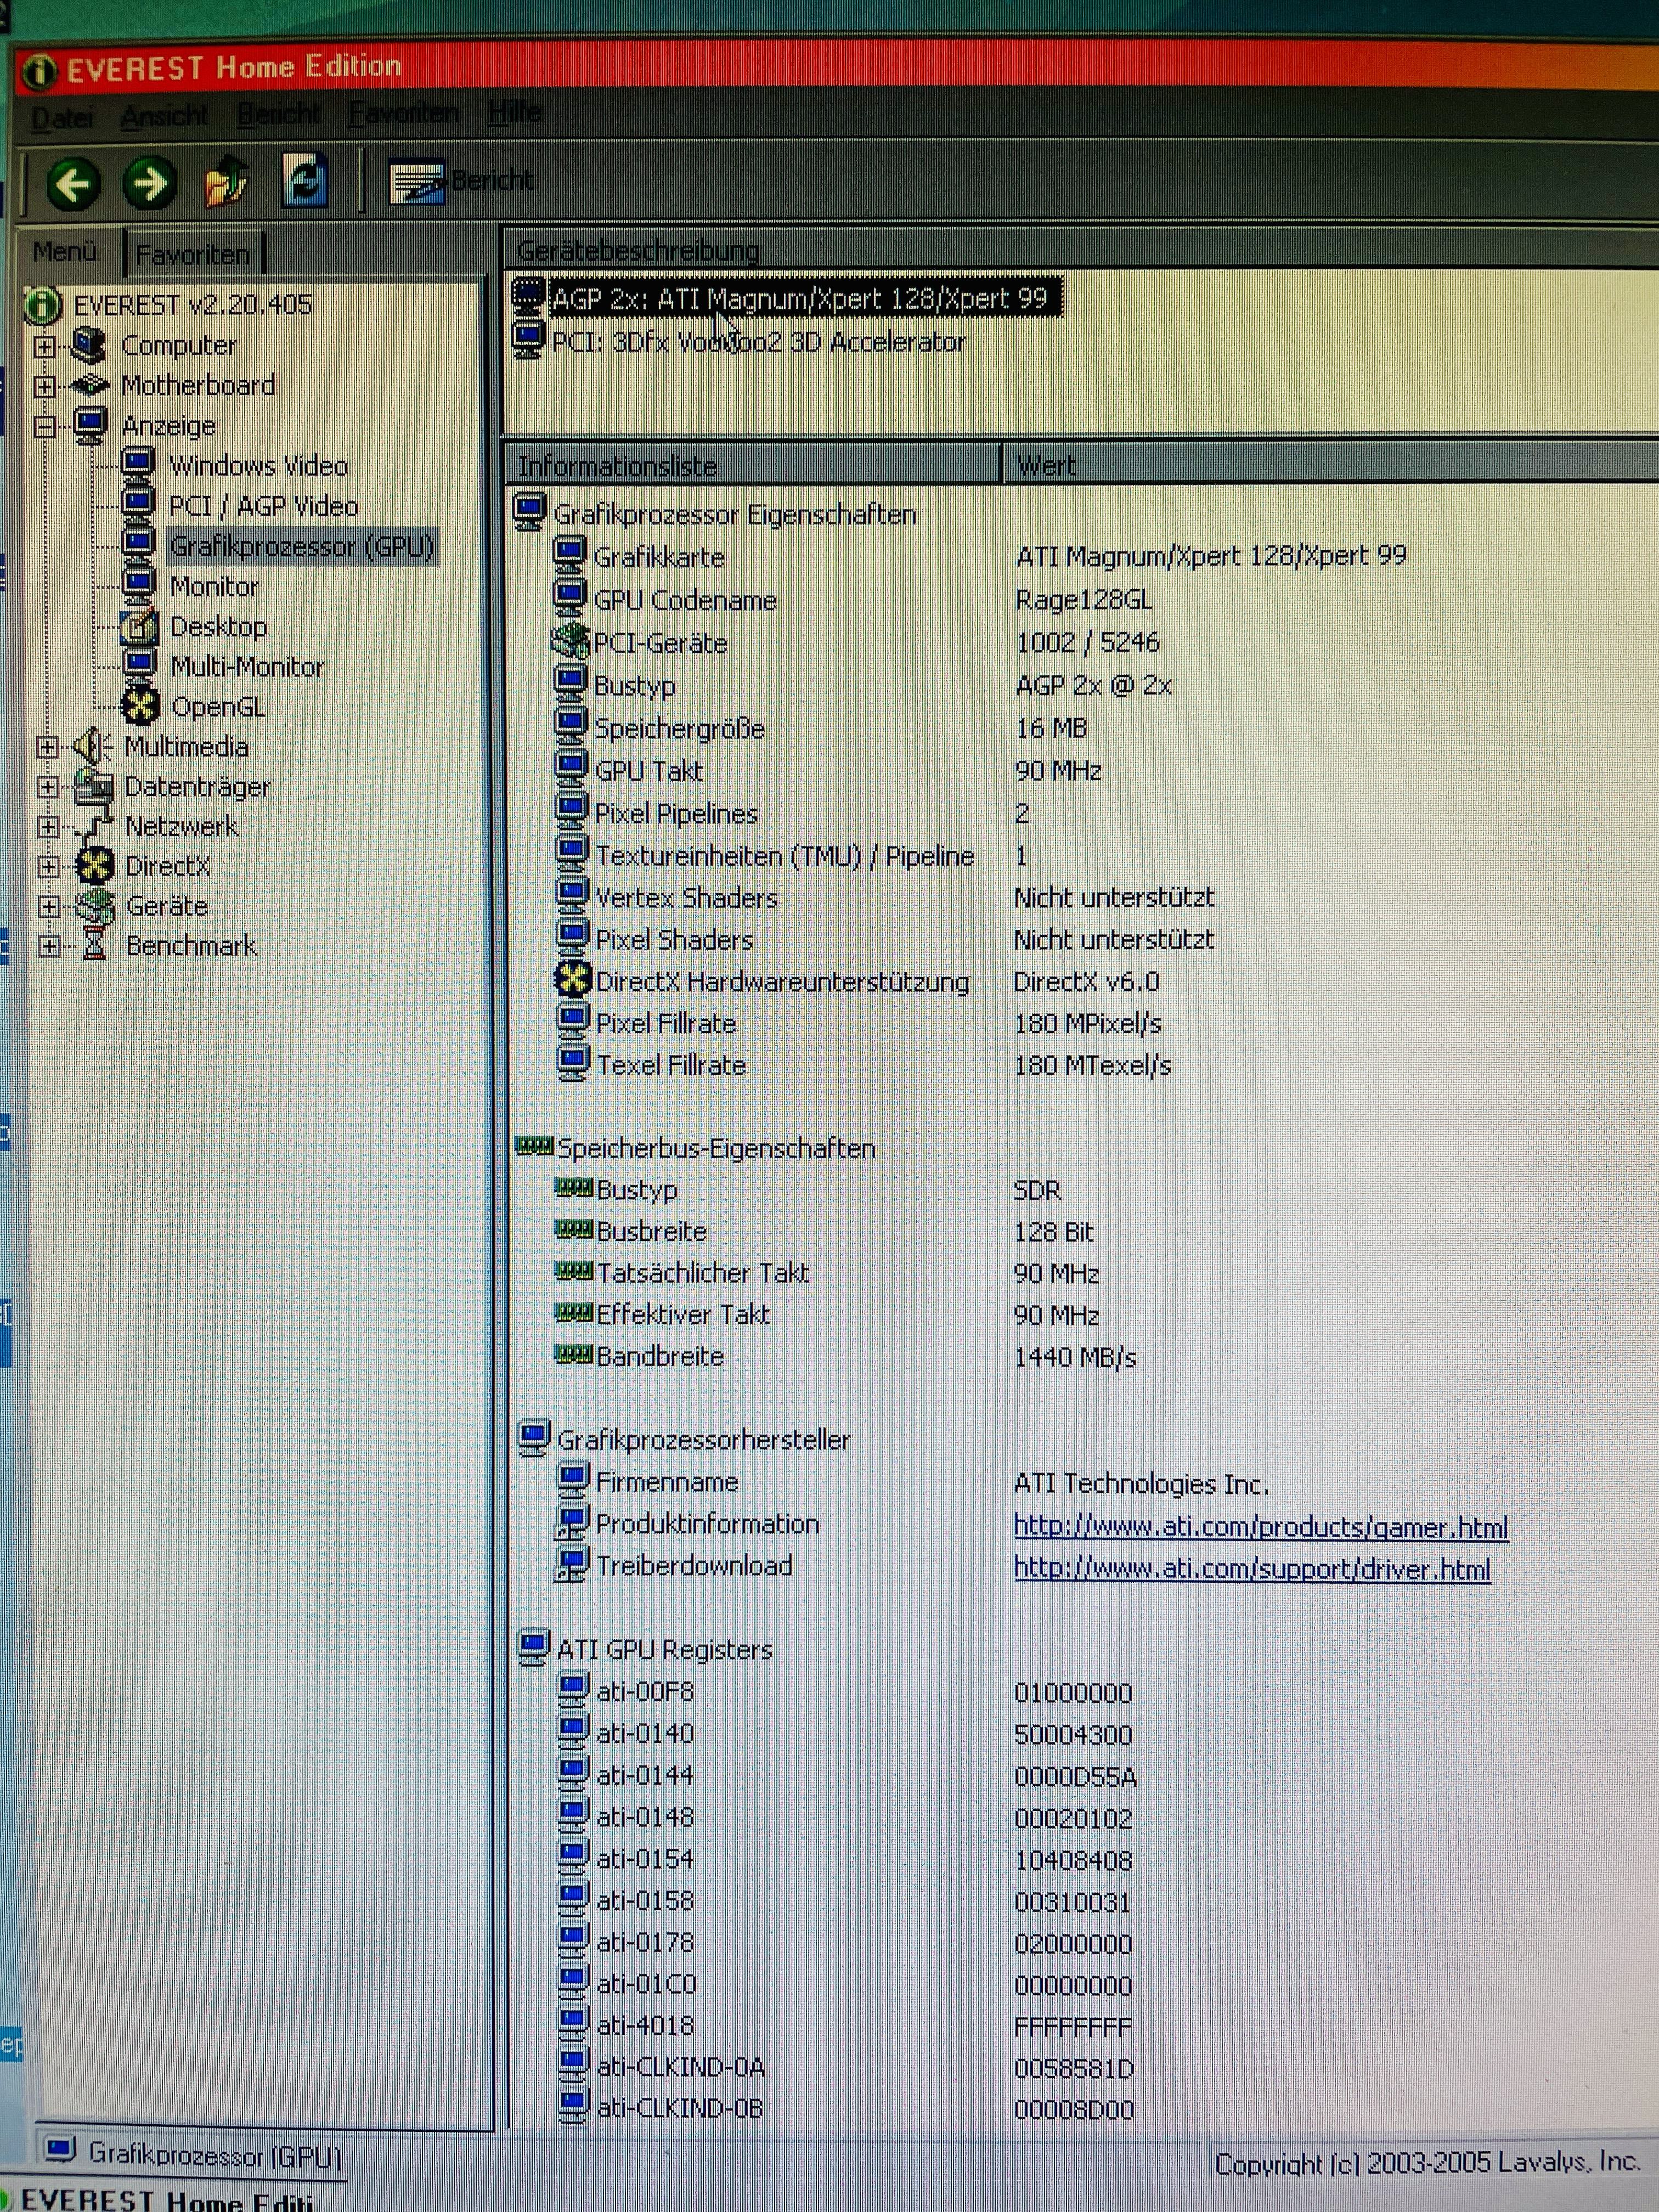Click the green Back arrow toolbar icon
The height and width of the screenshot is (2212, 1659).
73,184
